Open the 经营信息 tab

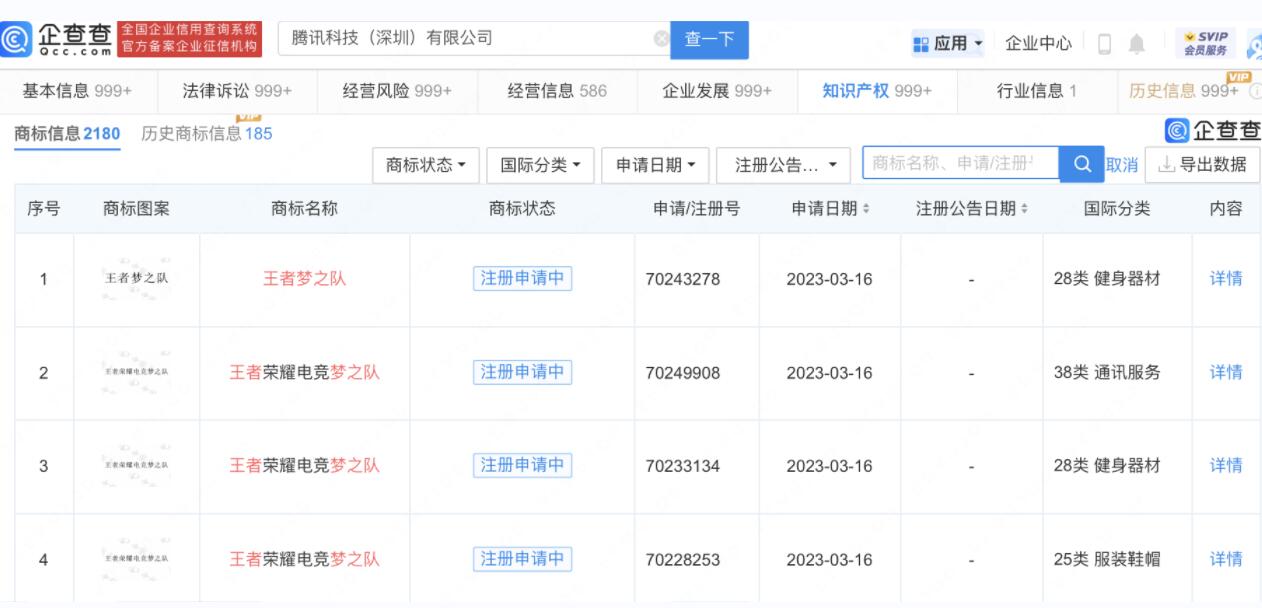pos(557,92)
